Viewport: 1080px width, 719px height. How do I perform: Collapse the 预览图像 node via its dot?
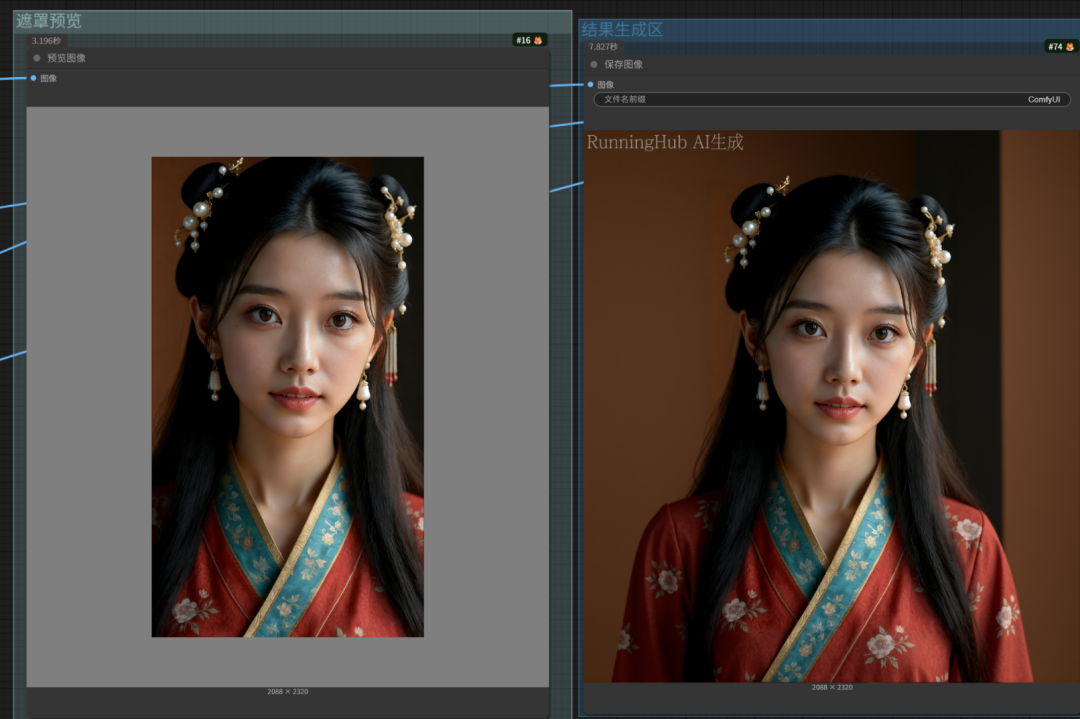pyautogui.click(x=37, y=58)
